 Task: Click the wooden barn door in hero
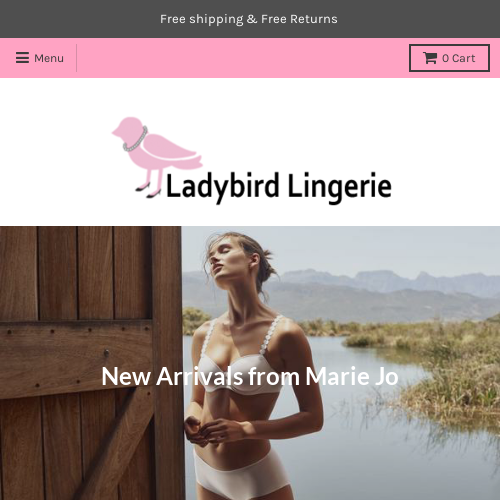coord(91,363)
